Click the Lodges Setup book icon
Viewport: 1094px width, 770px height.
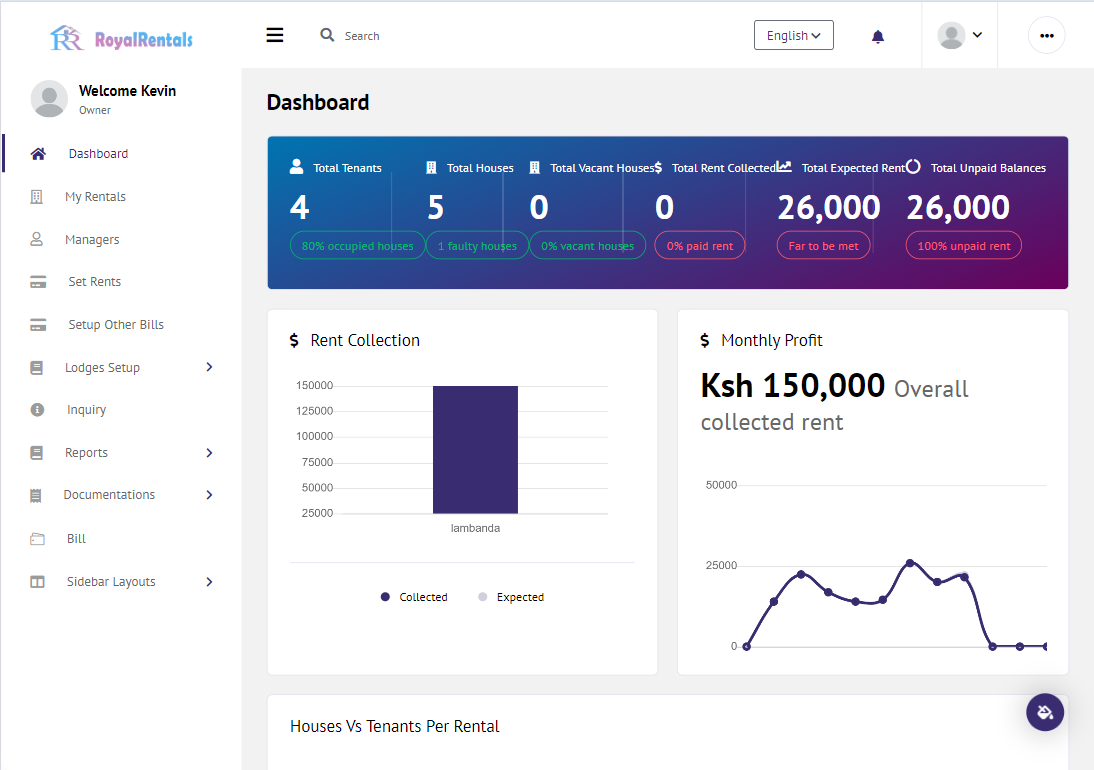click(37, 368)
